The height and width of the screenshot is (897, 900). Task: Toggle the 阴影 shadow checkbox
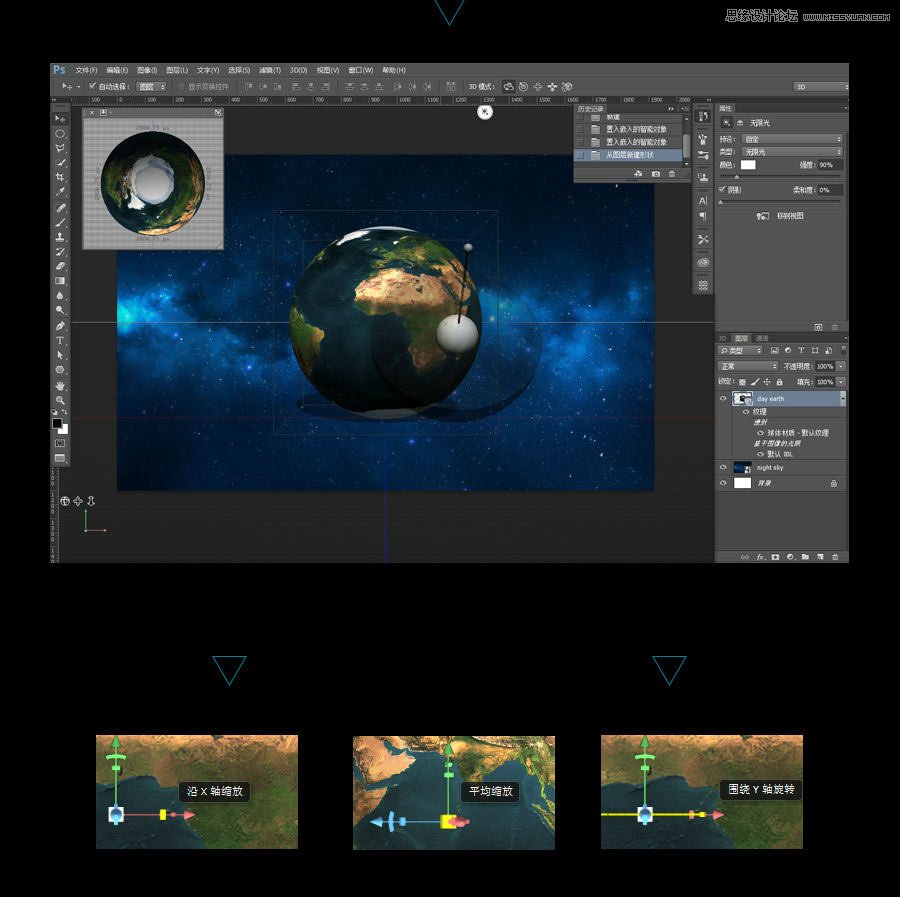click(x=723, y=189)
